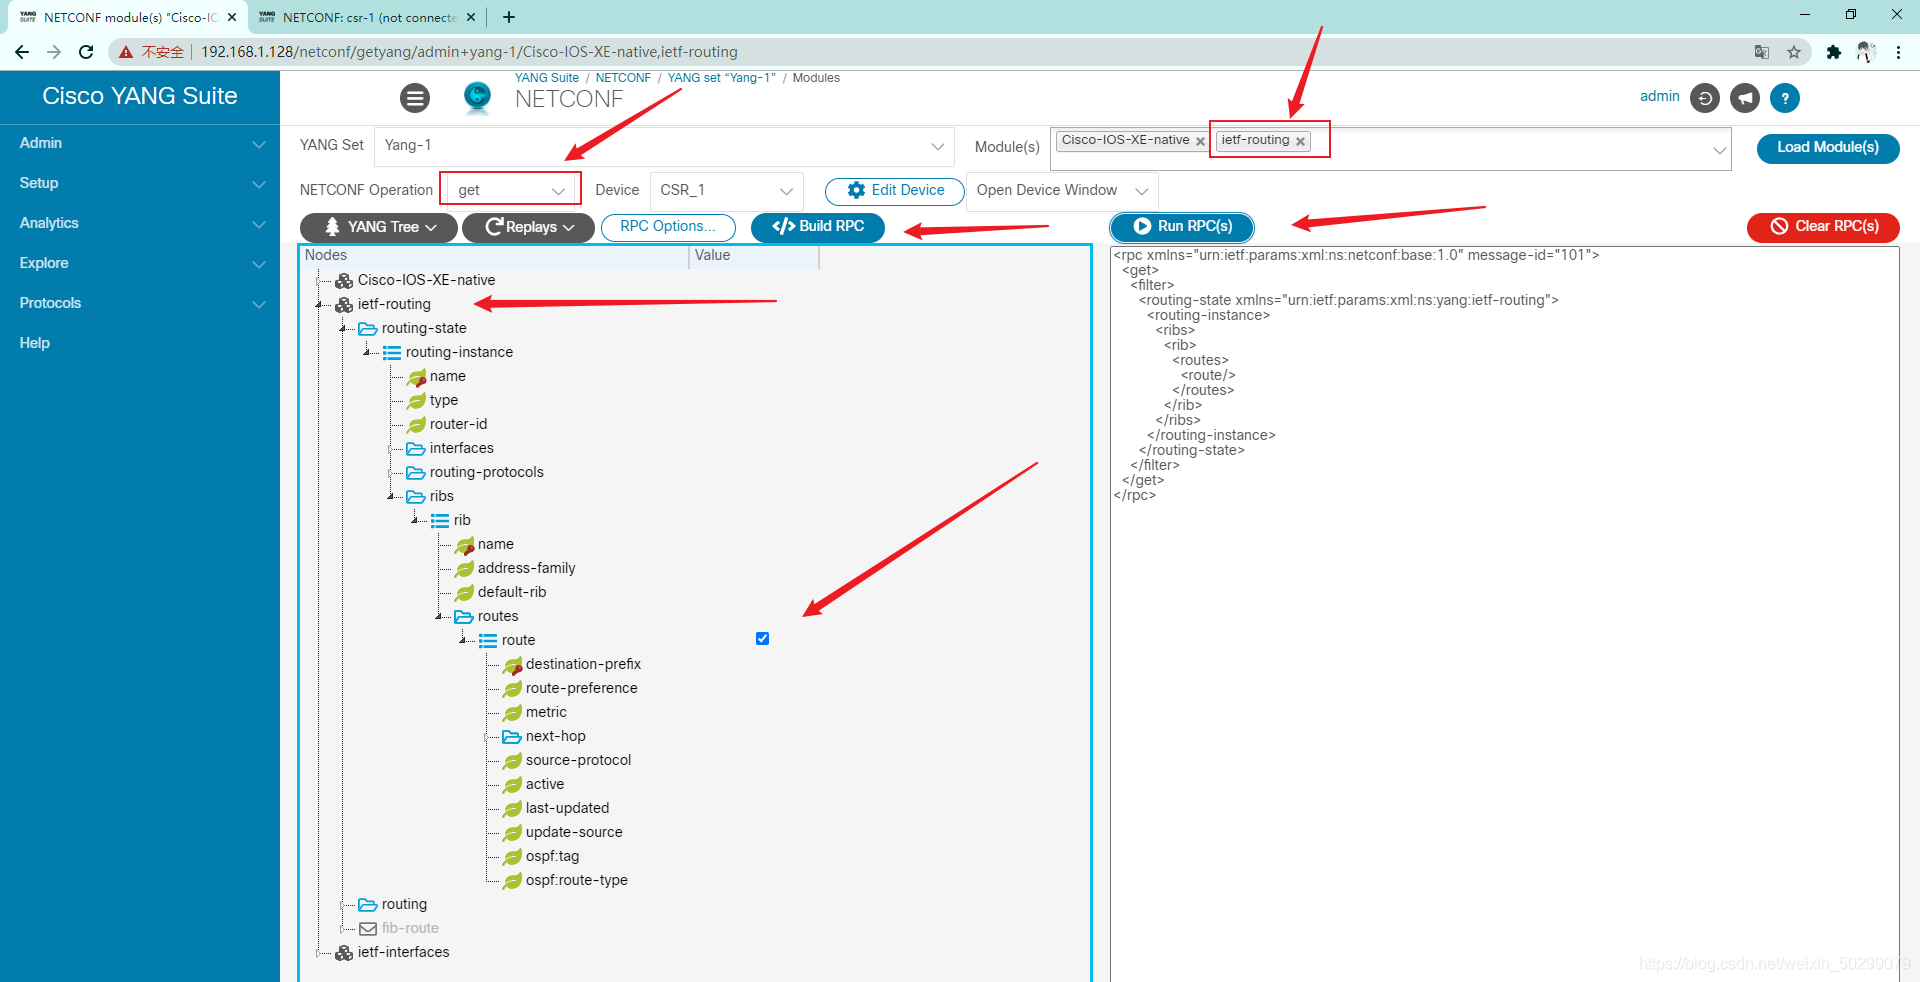Collapse the routes tree node
Screen dimensions: 1920x982
coord(440,617)
